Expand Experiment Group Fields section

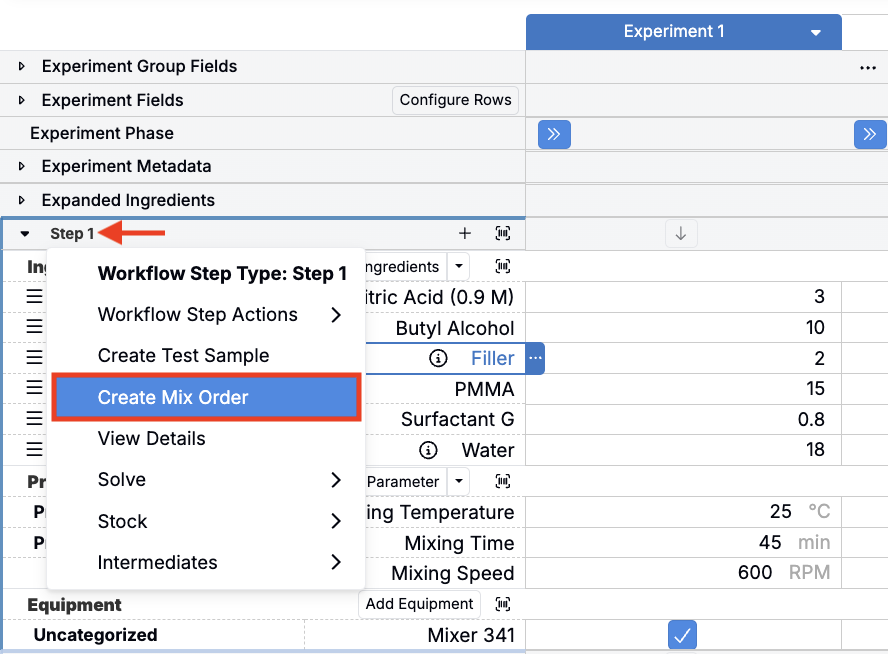(22, 67)
